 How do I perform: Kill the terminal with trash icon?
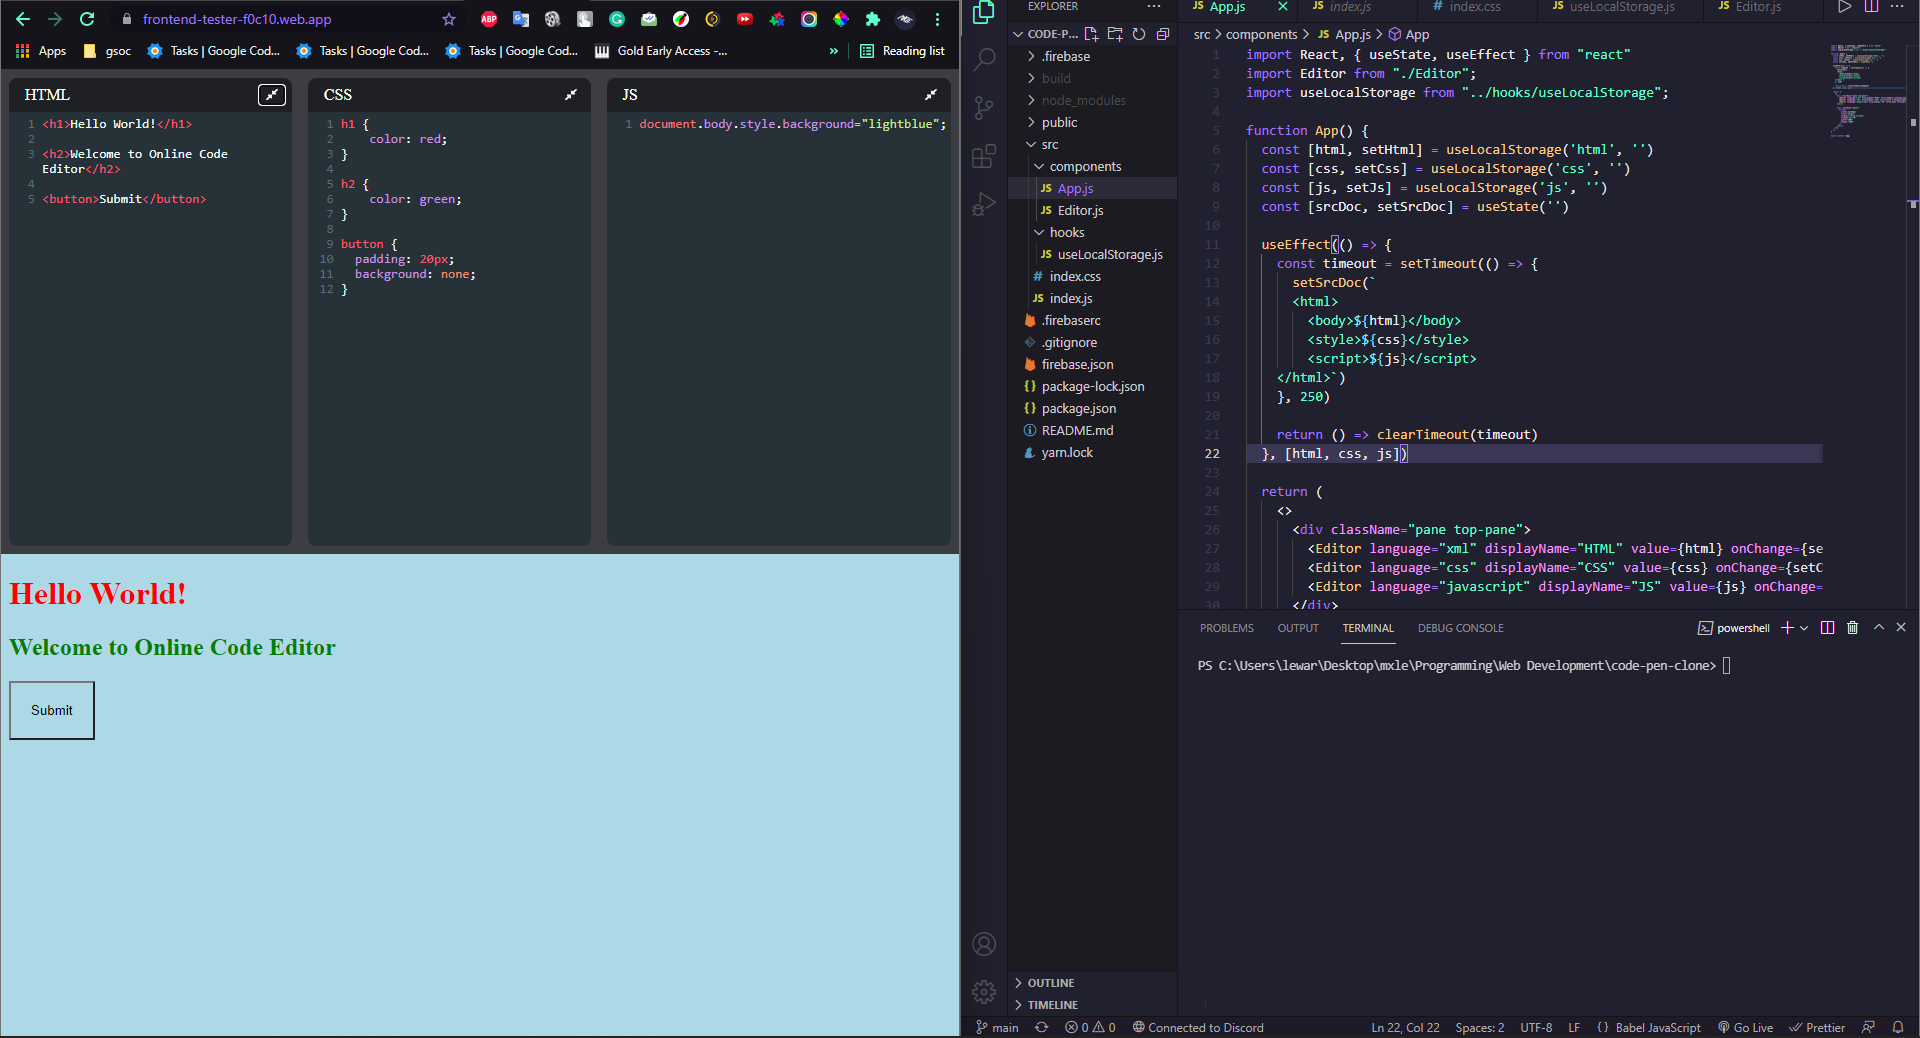coord(1852,628)
